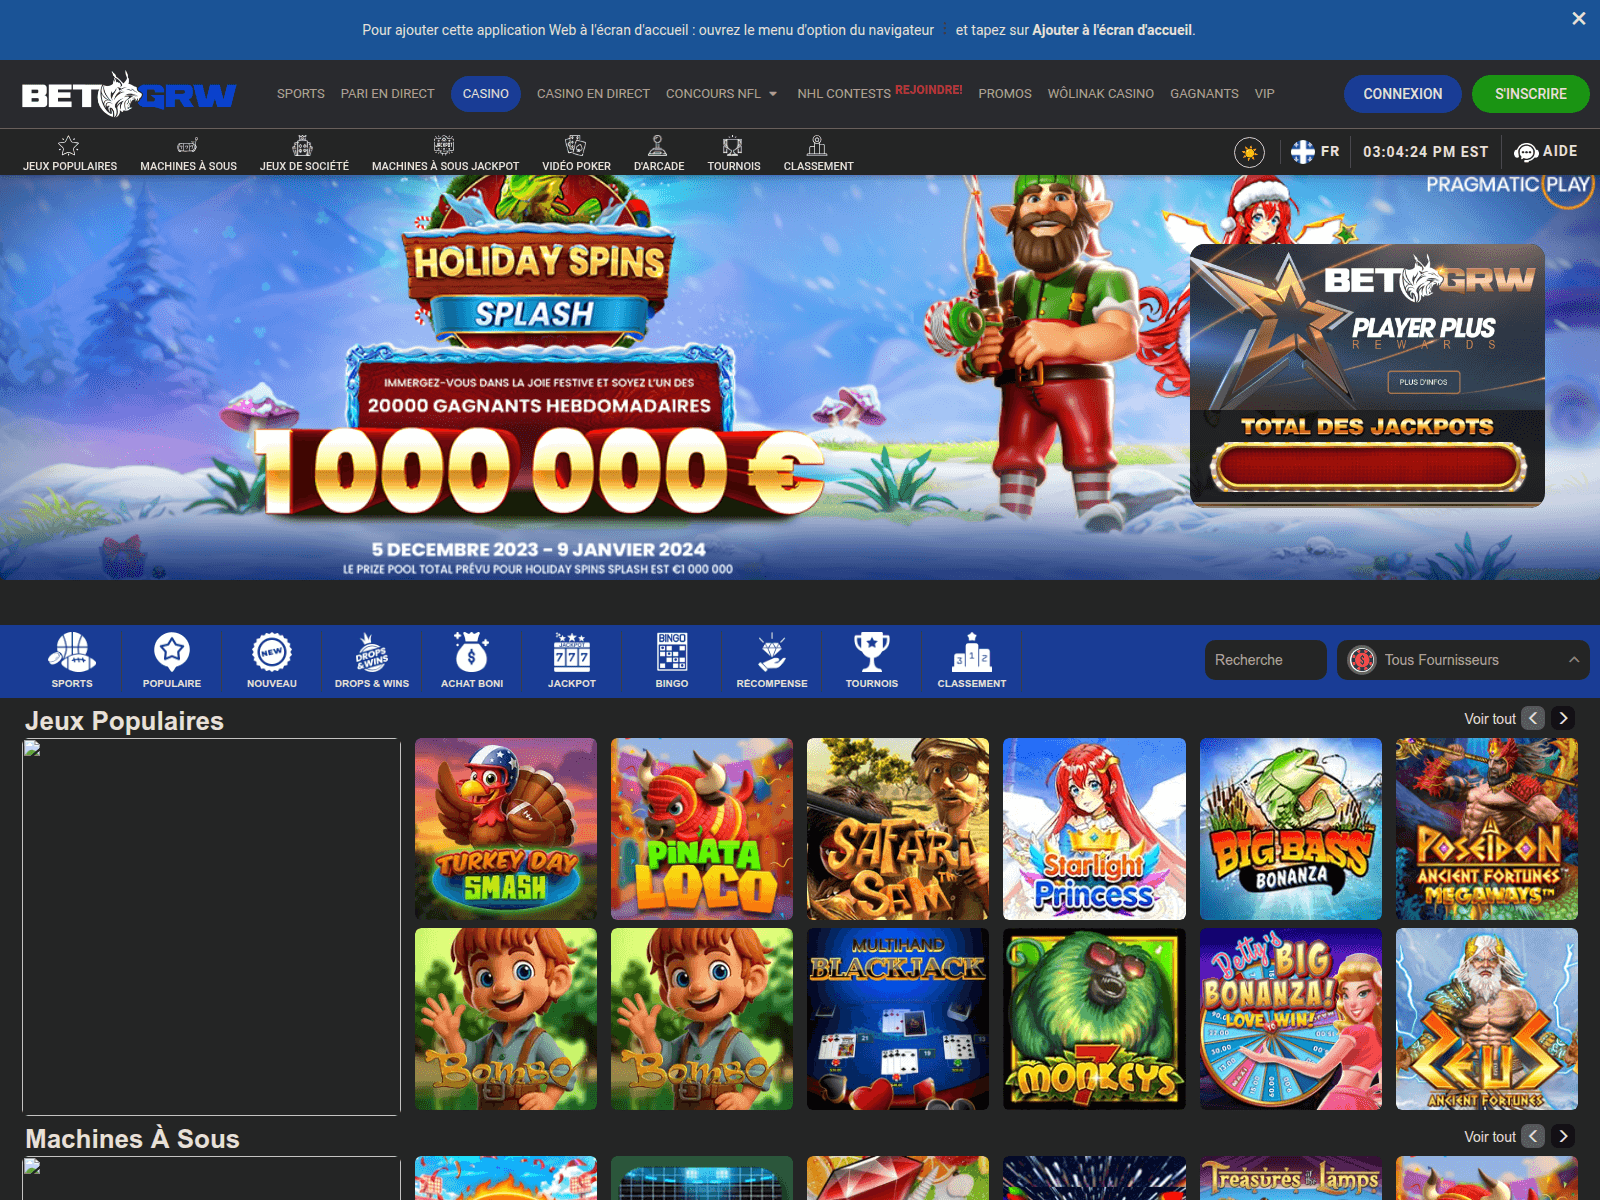Open Poseidon Ancient Fortunes Megaways game
The image size is (1600, 1200).
click(1487, 829)
